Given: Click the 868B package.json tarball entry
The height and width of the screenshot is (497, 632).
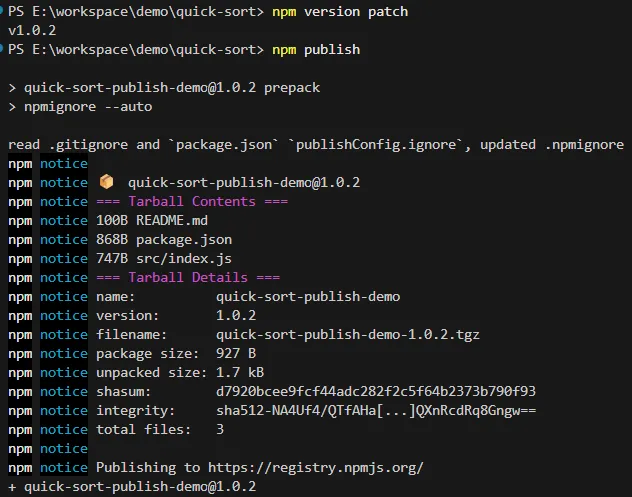Looking at the screenshot, I should click(164, 240).
